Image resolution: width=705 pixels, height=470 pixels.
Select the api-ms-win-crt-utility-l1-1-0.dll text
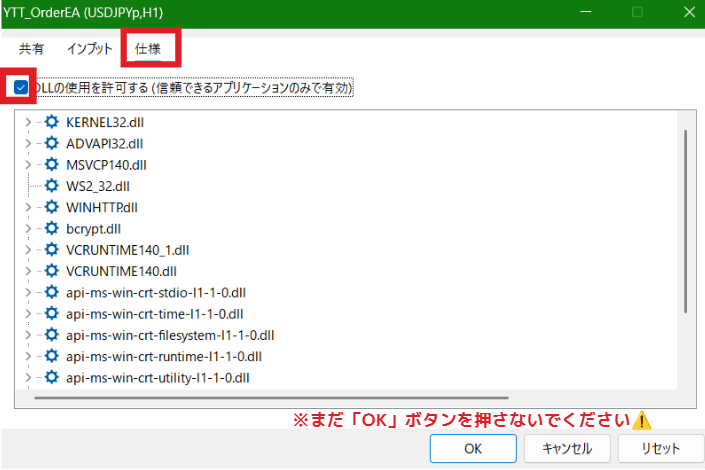click(x=158, y=378)
